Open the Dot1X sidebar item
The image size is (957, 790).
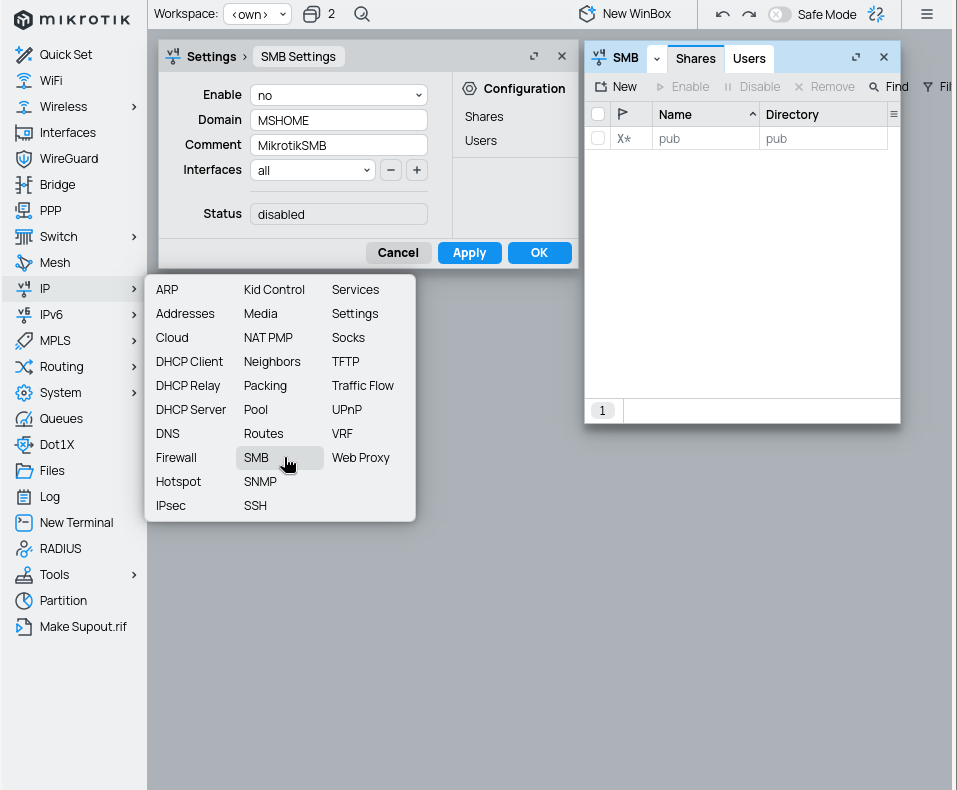click(x=57, y=444)
